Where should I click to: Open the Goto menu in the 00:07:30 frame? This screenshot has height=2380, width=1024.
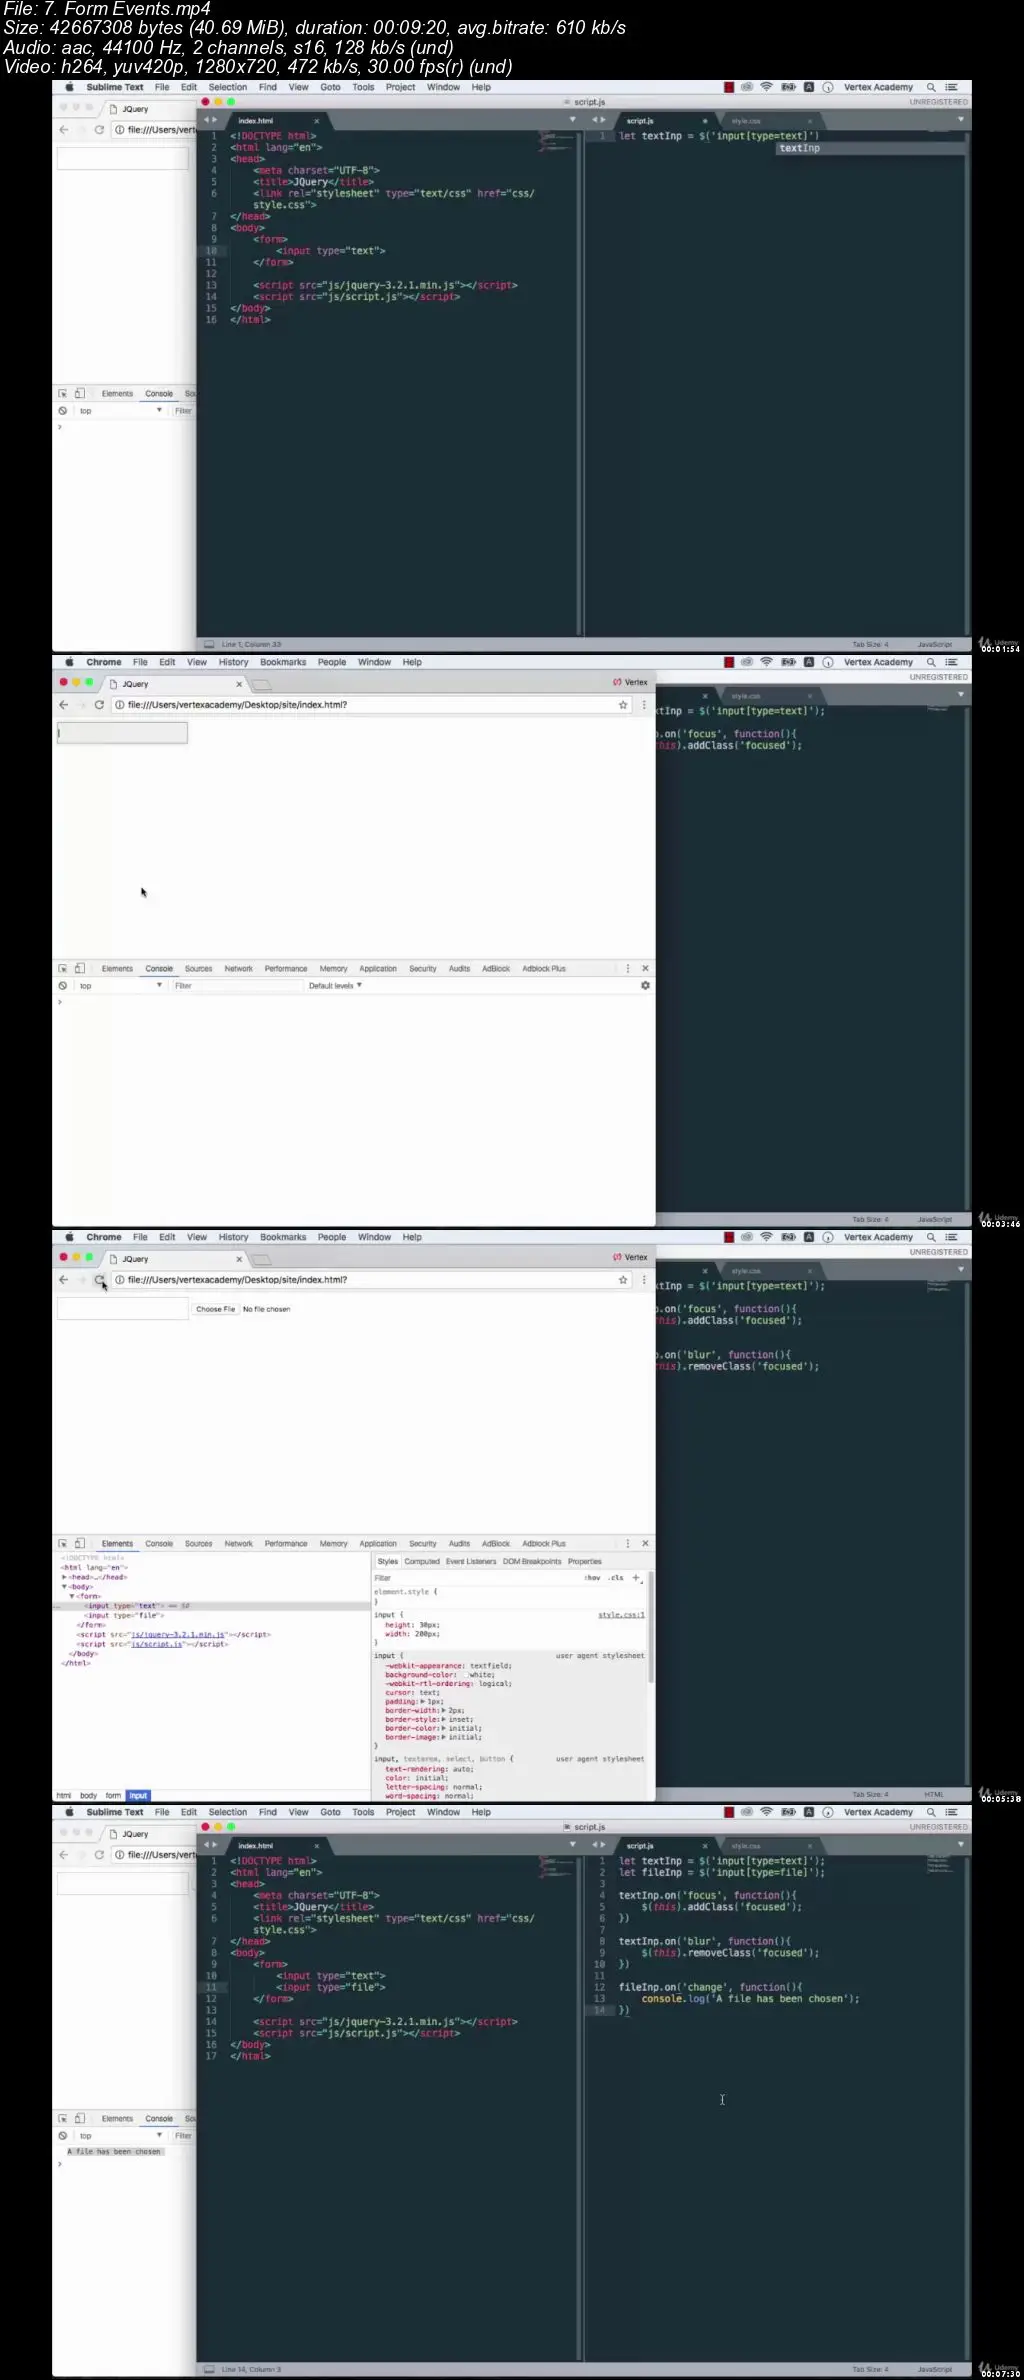point(330,1812)
